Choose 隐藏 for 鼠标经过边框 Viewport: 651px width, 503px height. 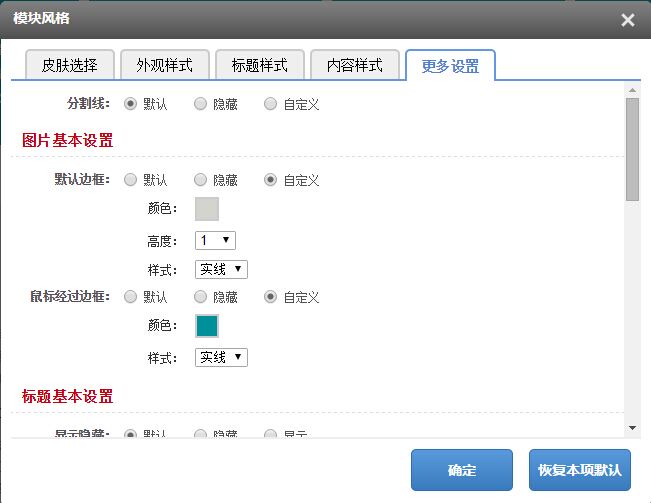tap(201, 297)
